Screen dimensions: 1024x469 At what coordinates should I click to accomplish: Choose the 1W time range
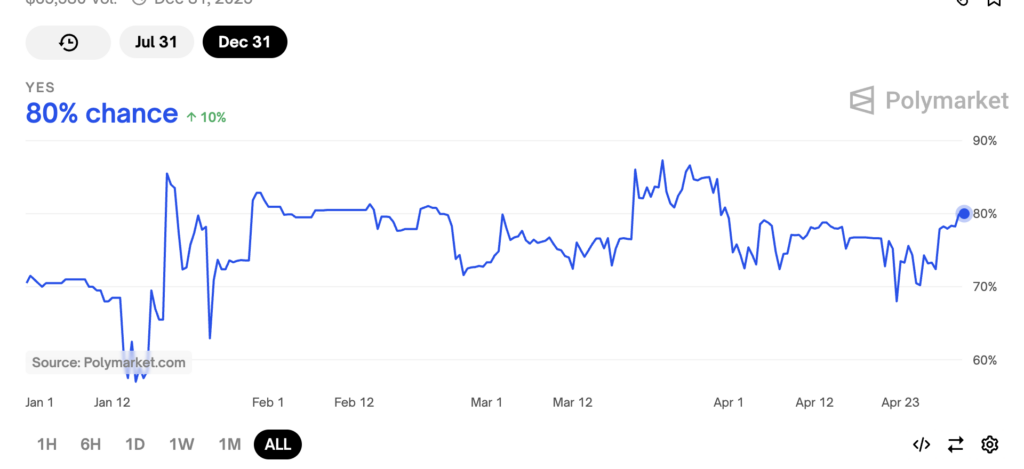tap(181, 444)
